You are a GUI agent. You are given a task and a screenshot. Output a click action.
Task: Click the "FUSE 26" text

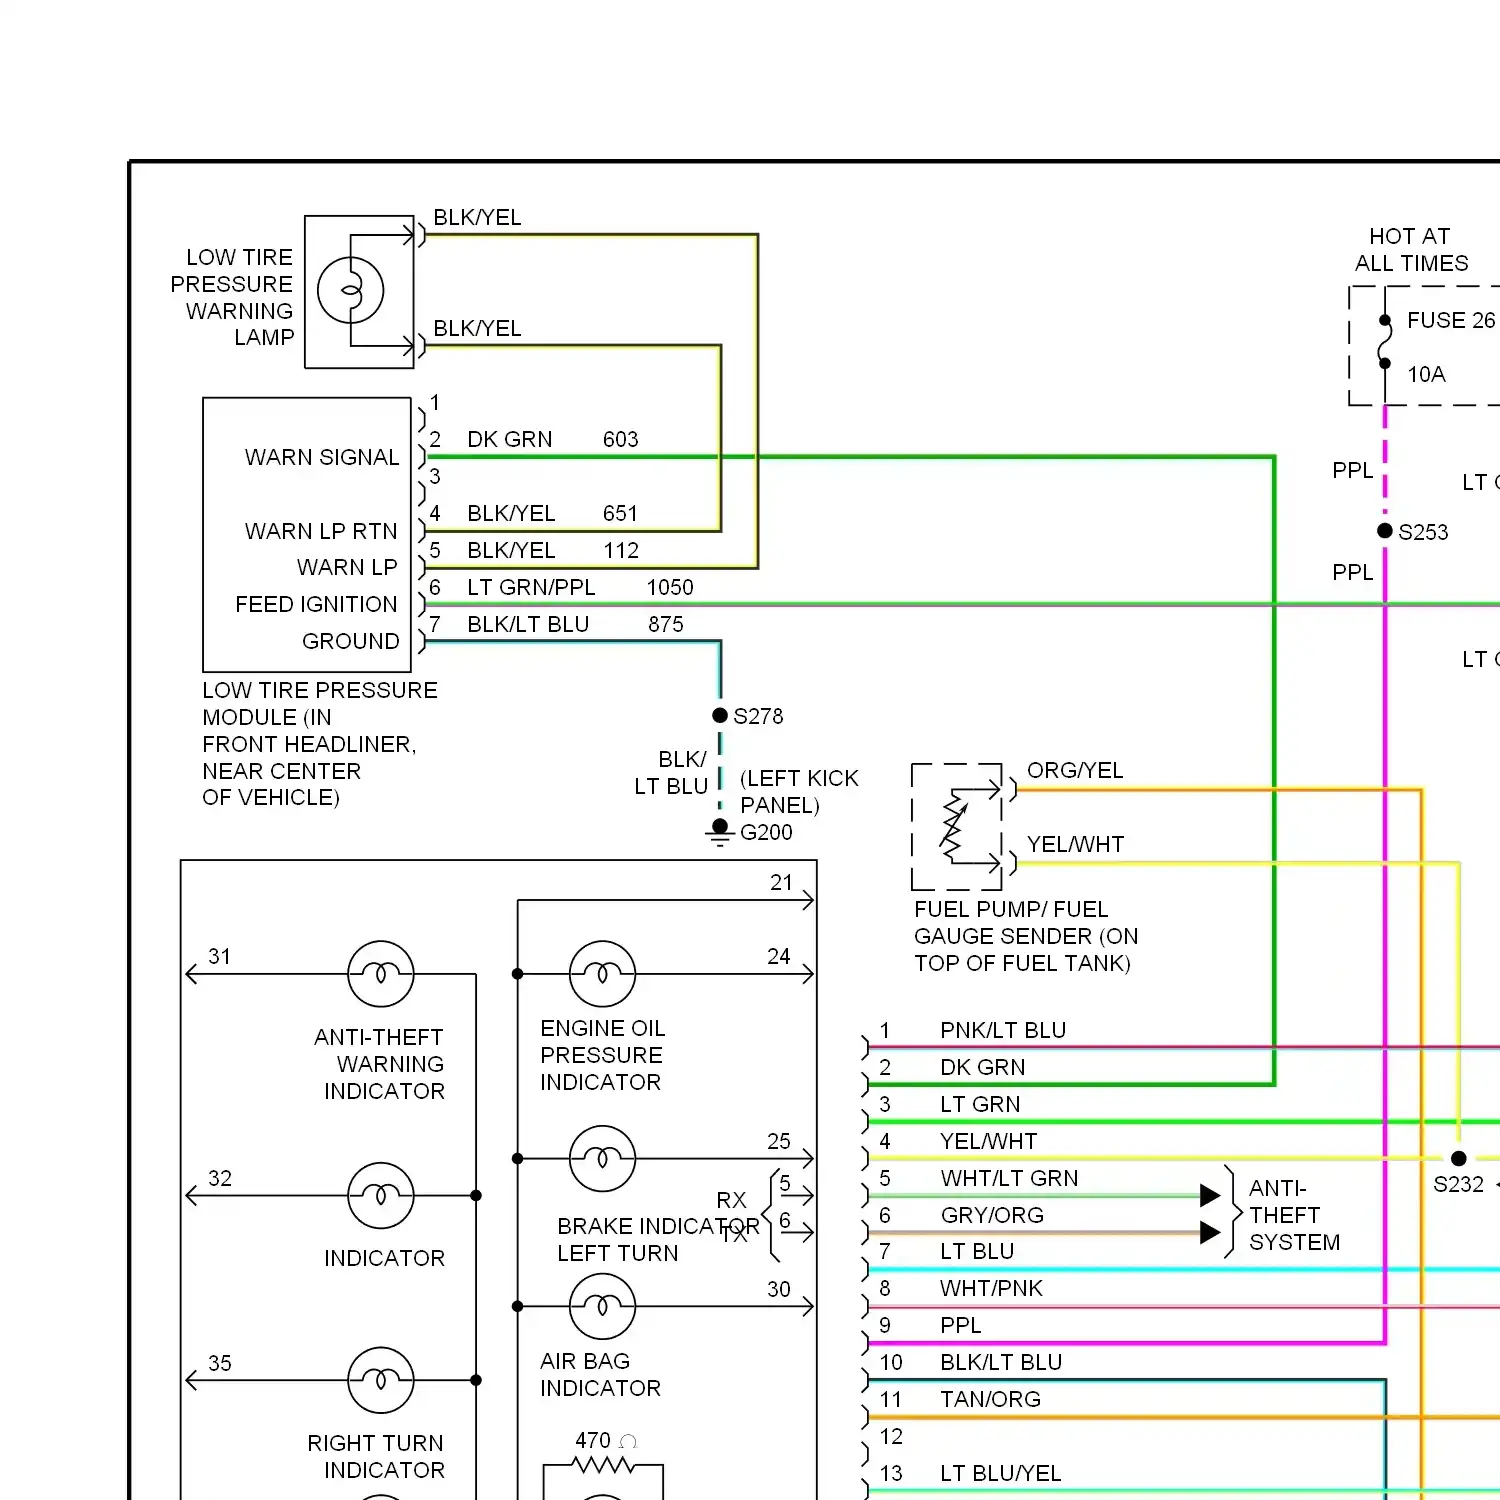pyautogui.click(x=1451, y=320)
